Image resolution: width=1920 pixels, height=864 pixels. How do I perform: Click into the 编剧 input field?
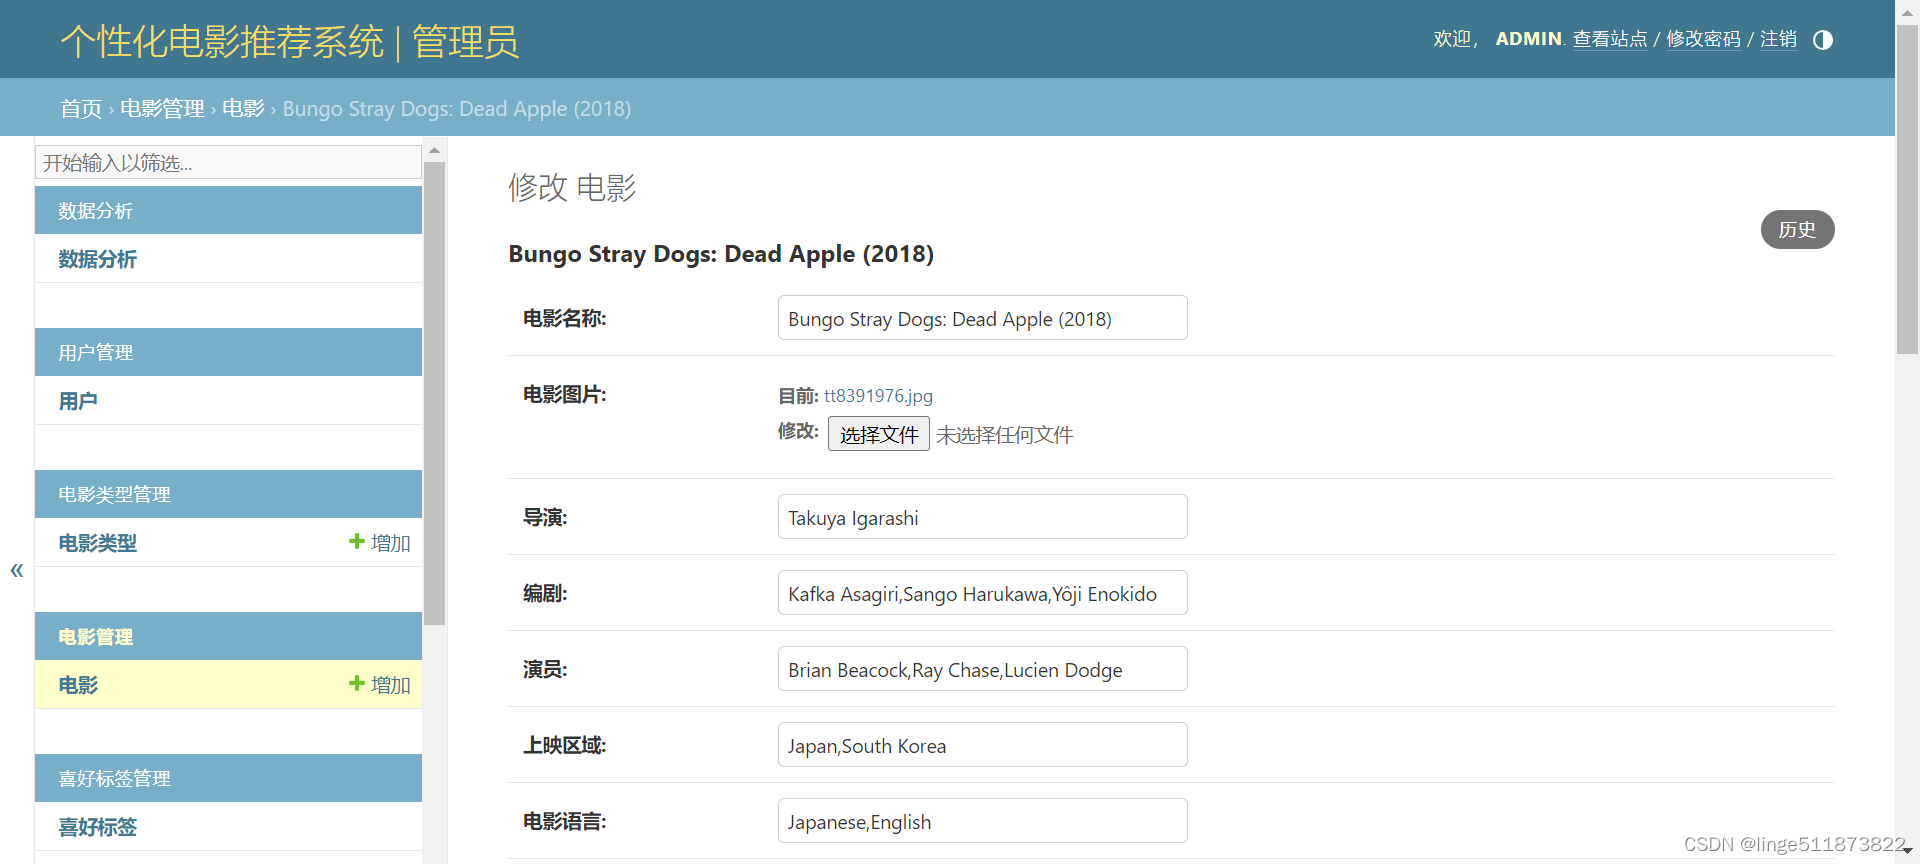tap(982, 593)
